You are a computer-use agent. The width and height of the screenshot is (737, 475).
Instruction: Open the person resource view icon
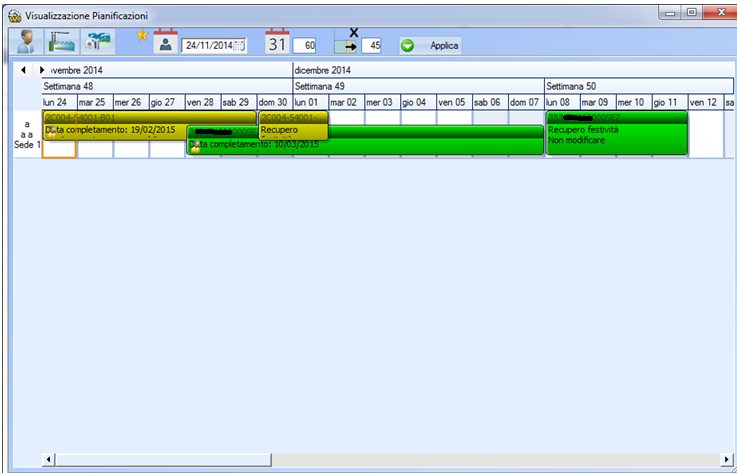26,41
